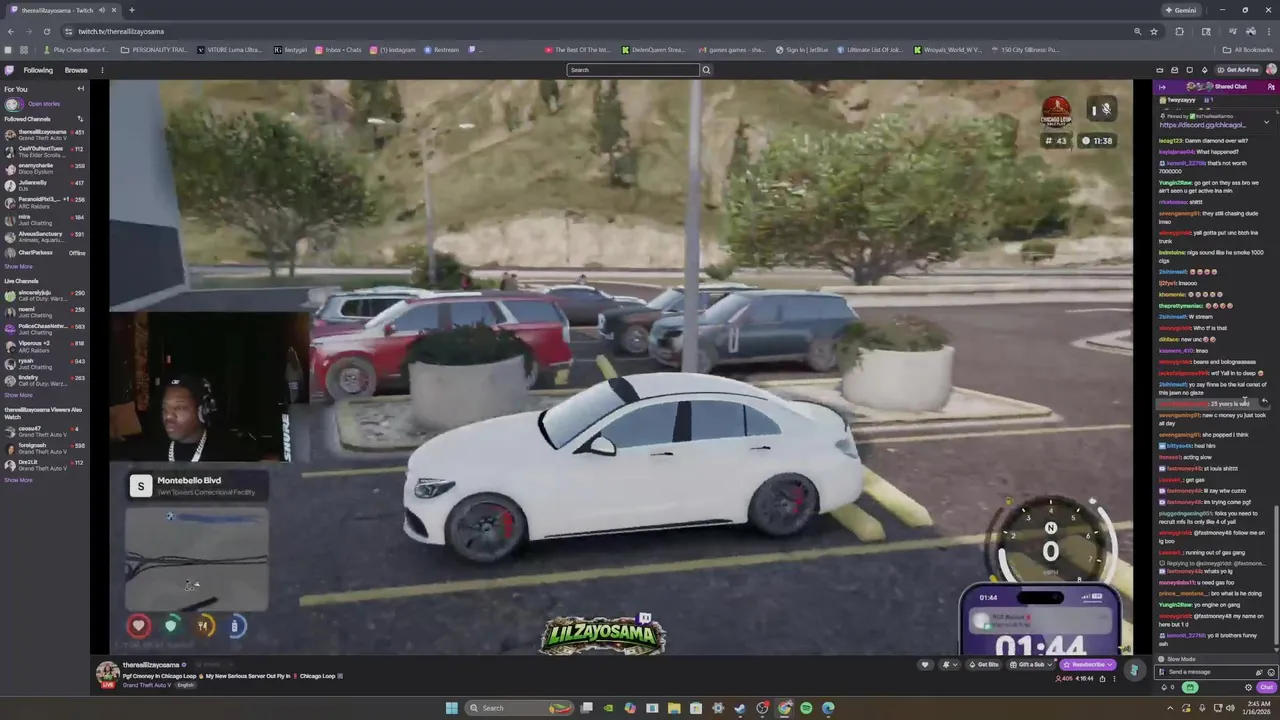Click the search magnifier button

pyautogui.click(x=706, y=70)
